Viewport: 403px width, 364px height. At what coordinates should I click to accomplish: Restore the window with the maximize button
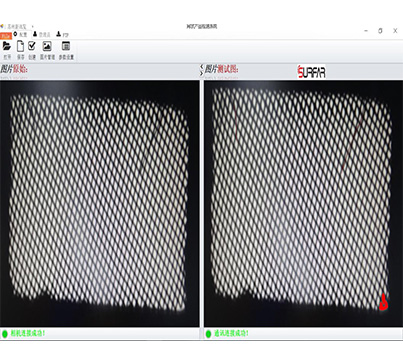tap(380, 31)
